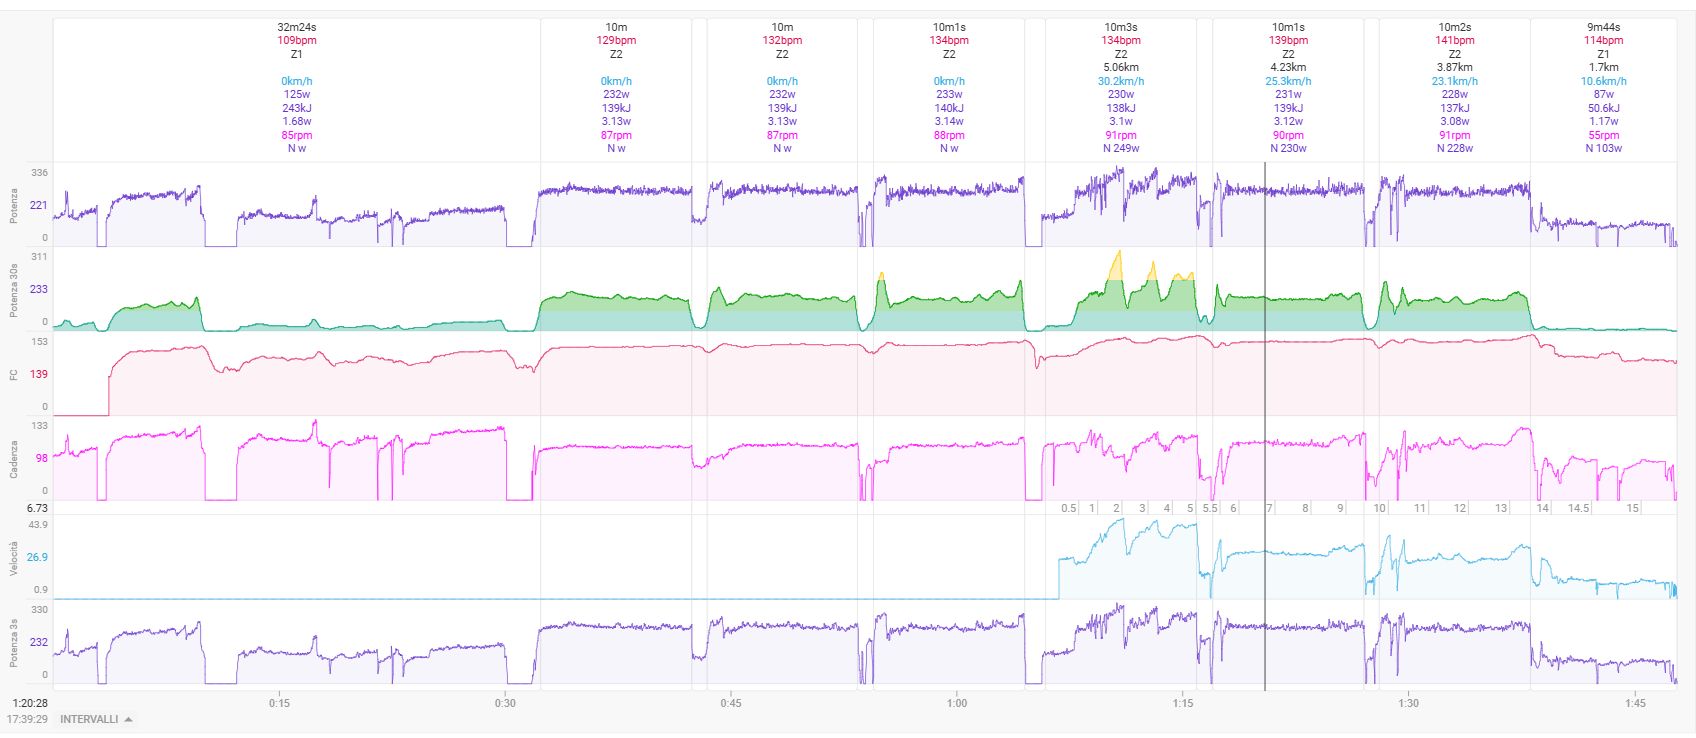Click the 10 km marker on distance ruler

click(1379, 508)
